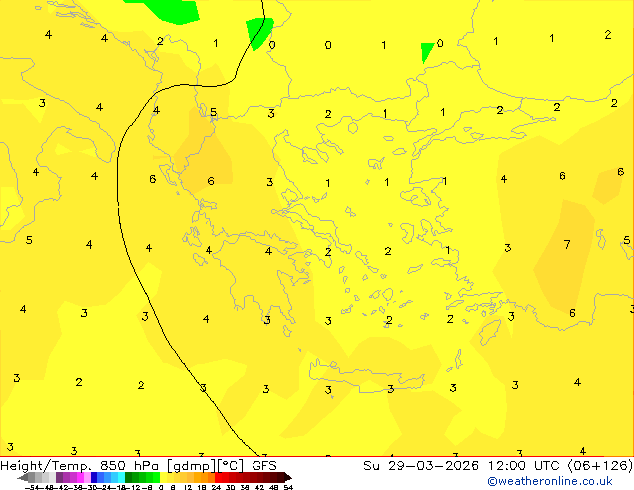Click the [°C] unit label
Screen dimensions: 634x490
coord(231,466)
